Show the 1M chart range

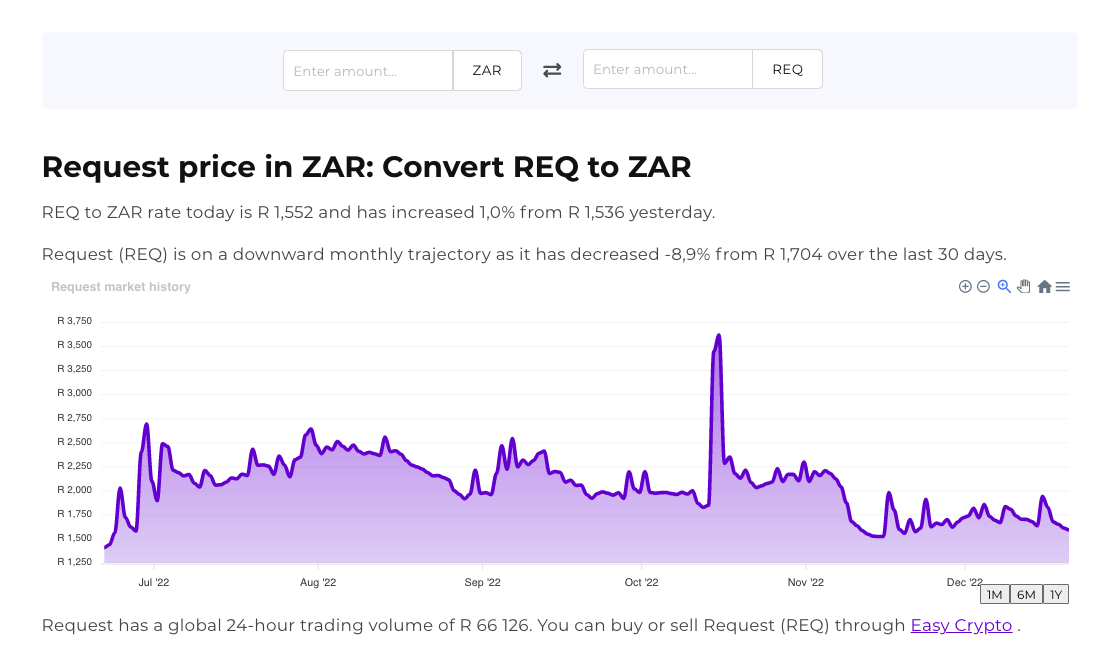(x=994, y=595)
